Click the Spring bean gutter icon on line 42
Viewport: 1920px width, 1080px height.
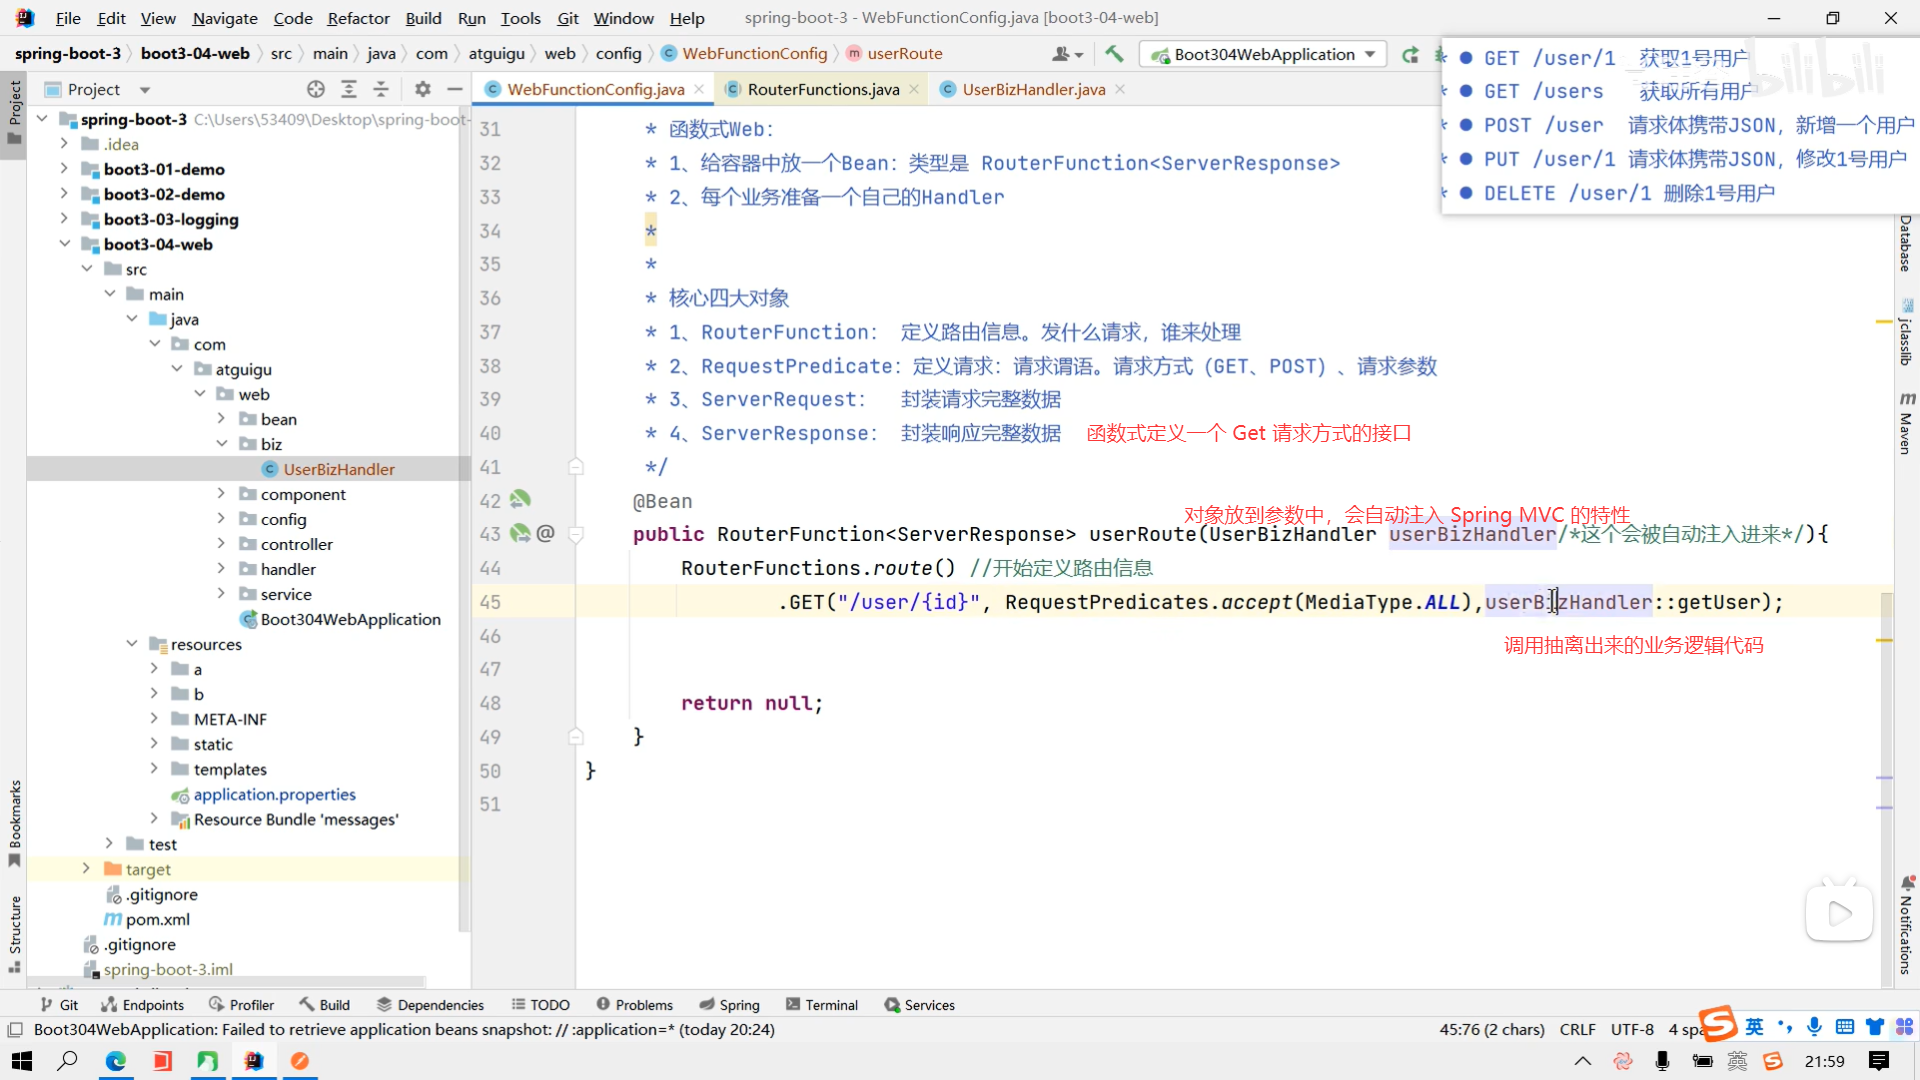click(520, 499)
